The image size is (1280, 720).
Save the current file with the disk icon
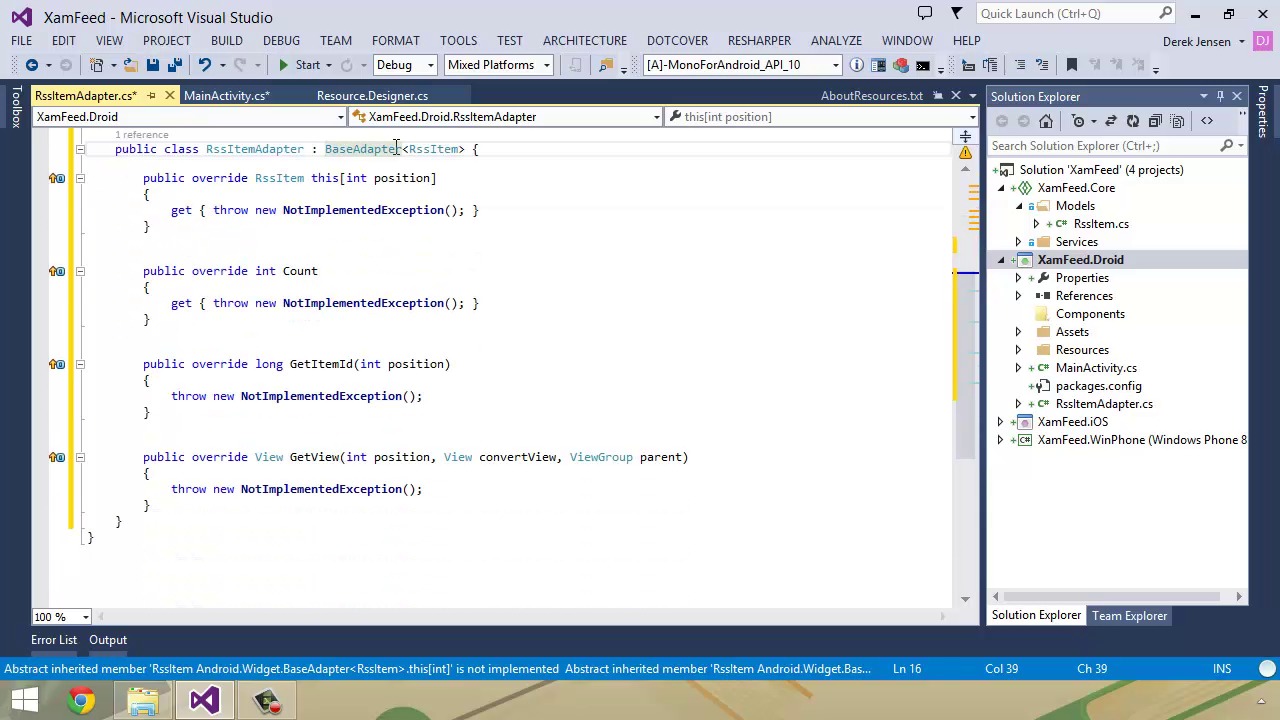coord(152,65)
